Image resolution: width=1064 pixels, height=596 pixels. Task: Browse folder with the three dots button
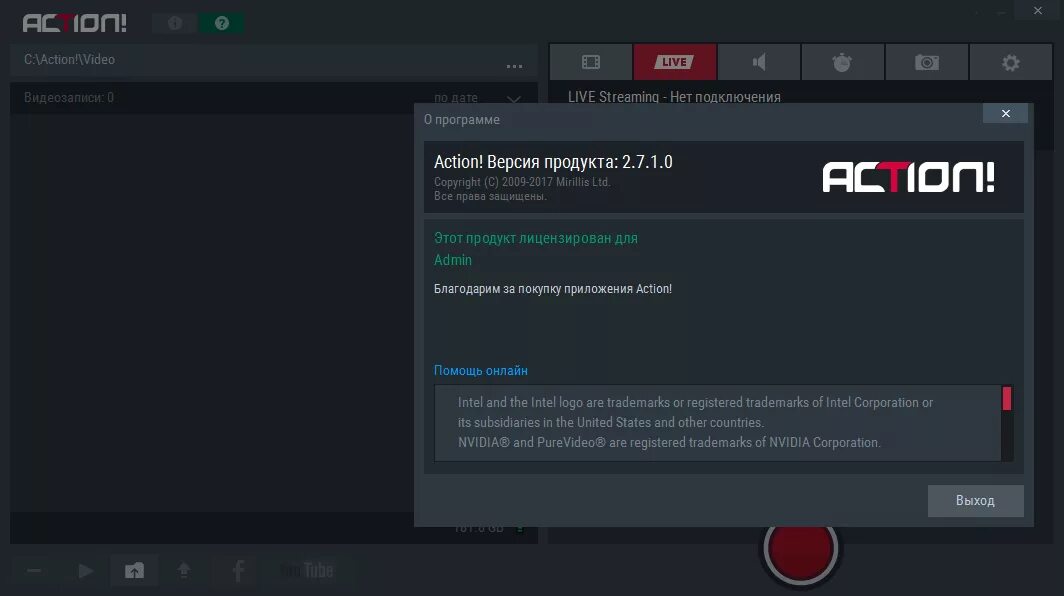point(514,66)
